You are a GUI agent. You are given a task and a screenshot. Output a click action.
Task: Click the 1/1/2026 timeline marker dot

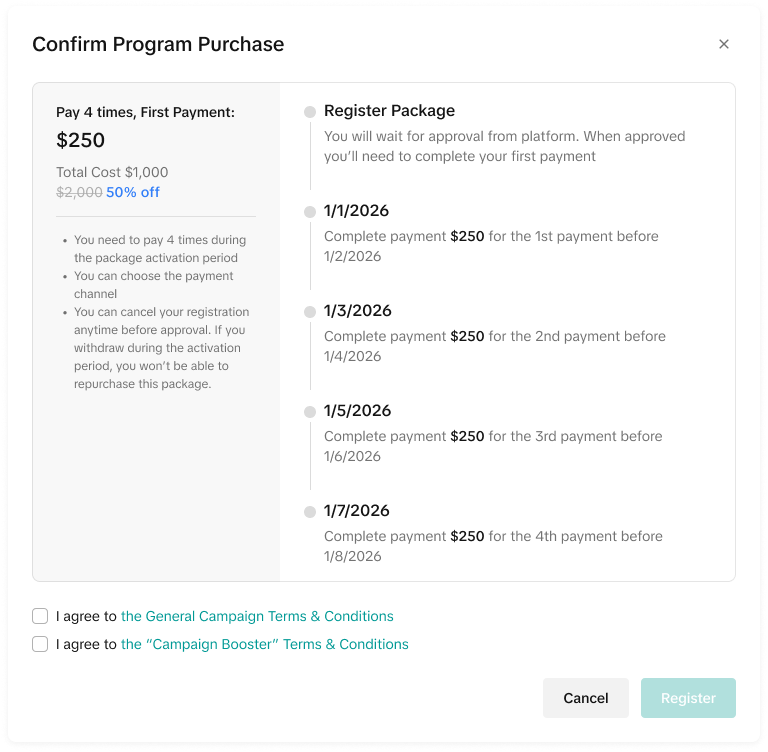click(310, 212)
